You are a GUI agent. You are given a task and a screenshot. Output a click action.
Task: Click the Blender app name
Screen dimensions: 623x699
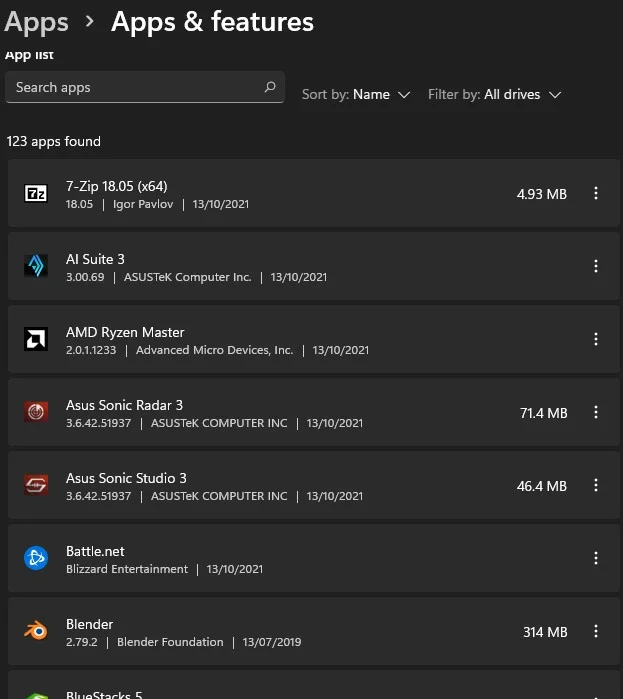[x=90, y=624]
